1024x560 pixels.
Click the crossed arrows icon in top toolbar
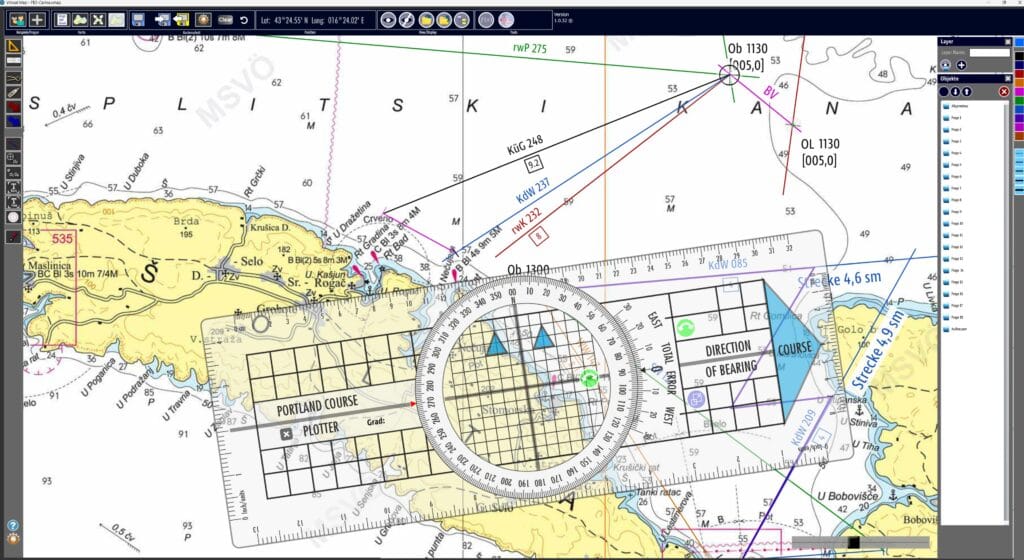click(x=98, y=20)
